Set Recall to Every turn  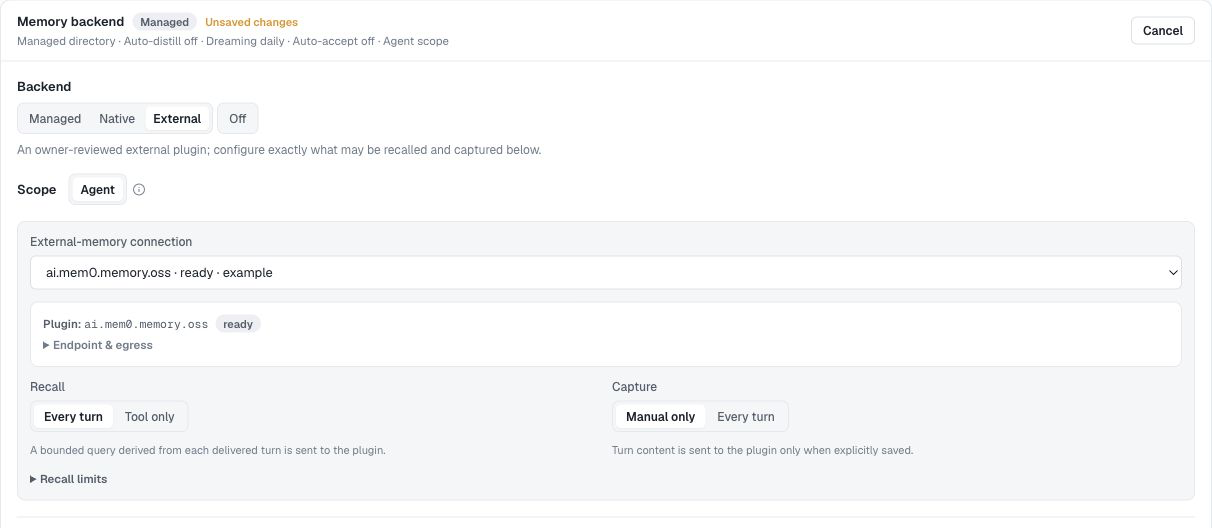point(73,417)
